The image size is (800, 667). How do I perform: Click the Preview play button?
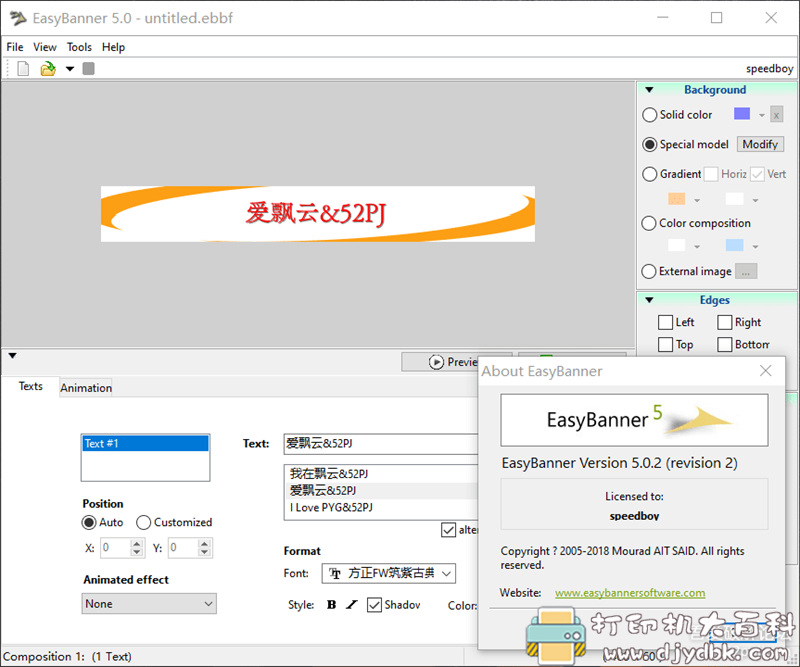click(440, 362)
